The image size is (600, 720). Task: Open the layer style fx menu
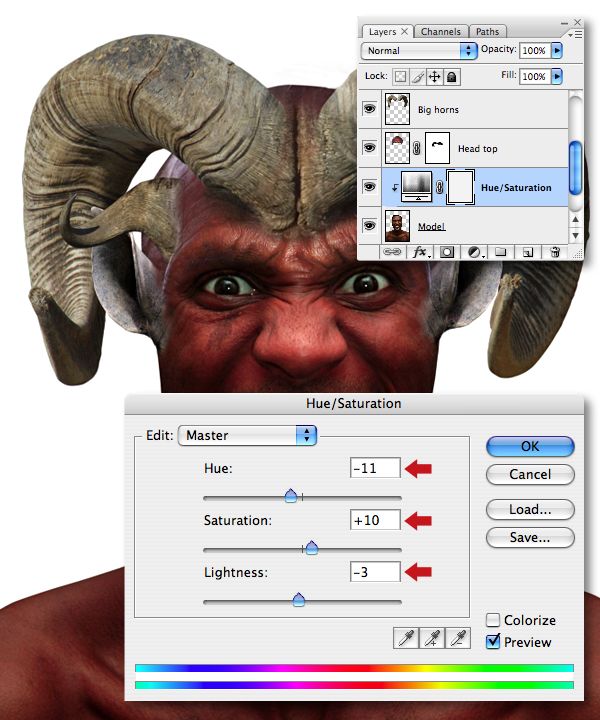click(421, 252)
